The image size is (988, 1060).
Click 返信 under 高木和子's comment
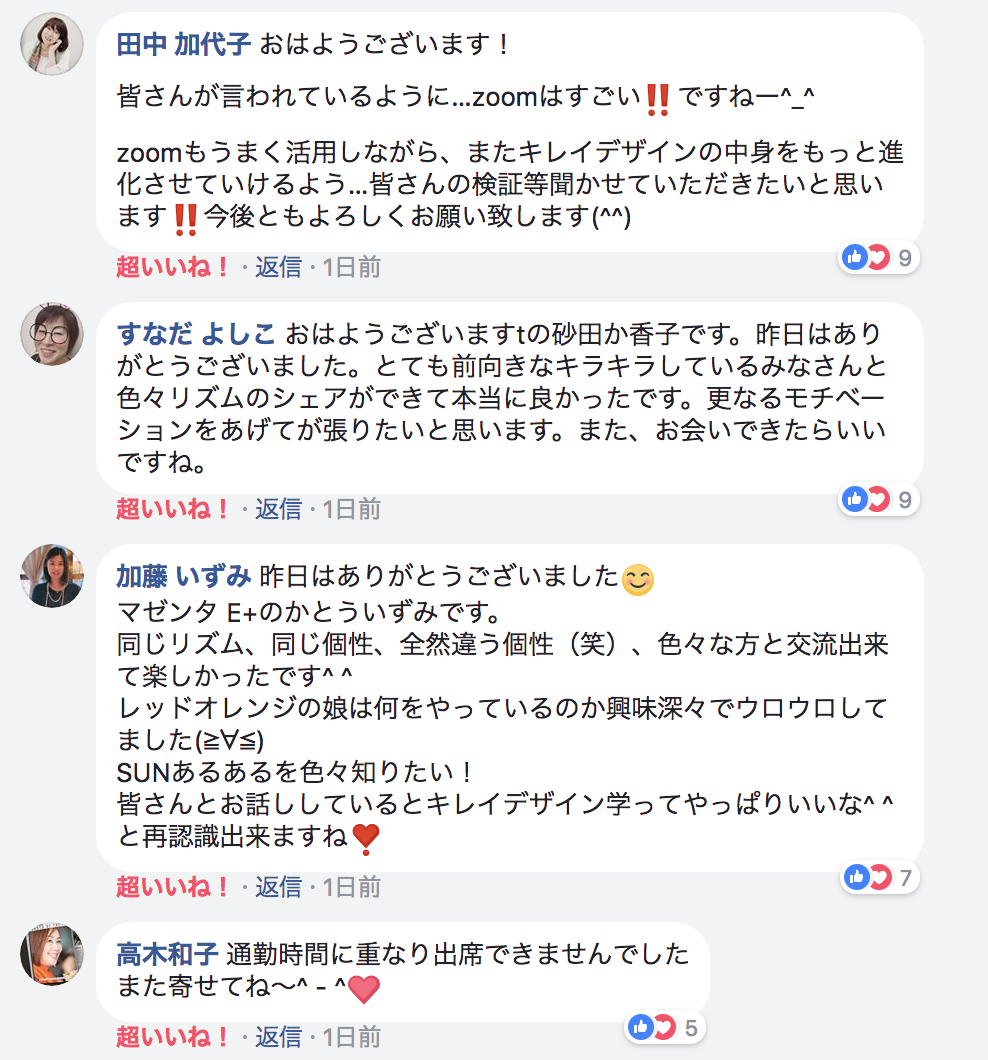[278, 1037]
